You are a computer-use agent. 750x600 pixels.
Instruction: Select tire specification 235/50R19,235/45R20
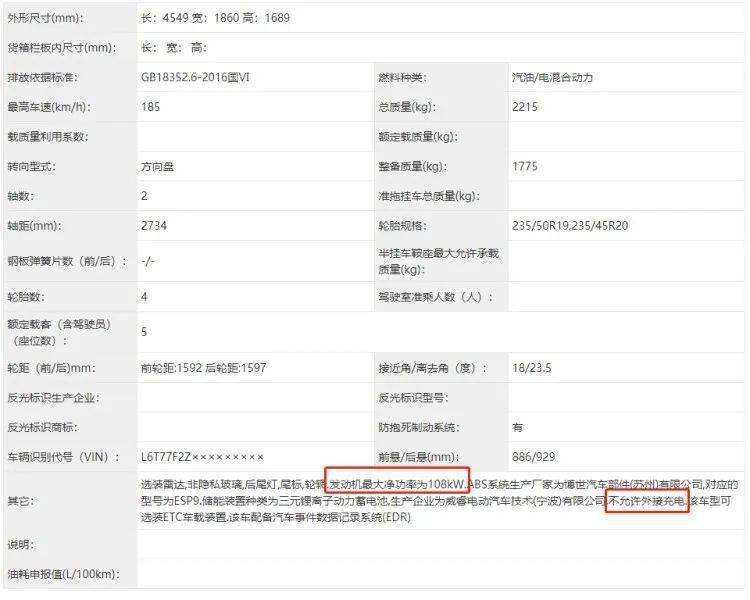click(570, 226)
